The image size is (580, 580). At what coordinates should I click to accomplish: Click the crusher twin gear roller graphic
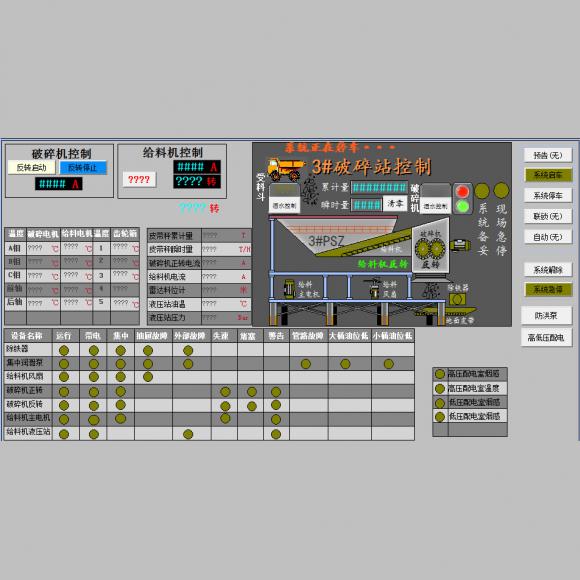[x=429, y=249]
